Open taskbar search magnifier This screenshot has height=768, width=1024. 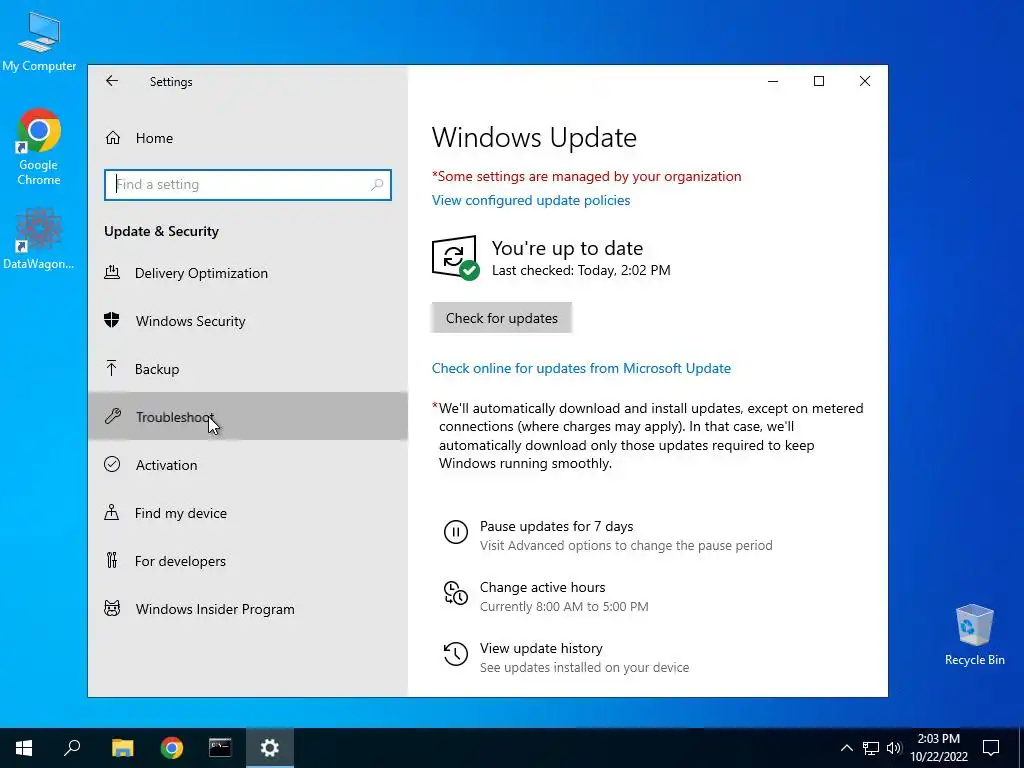(x=72, y=748)
